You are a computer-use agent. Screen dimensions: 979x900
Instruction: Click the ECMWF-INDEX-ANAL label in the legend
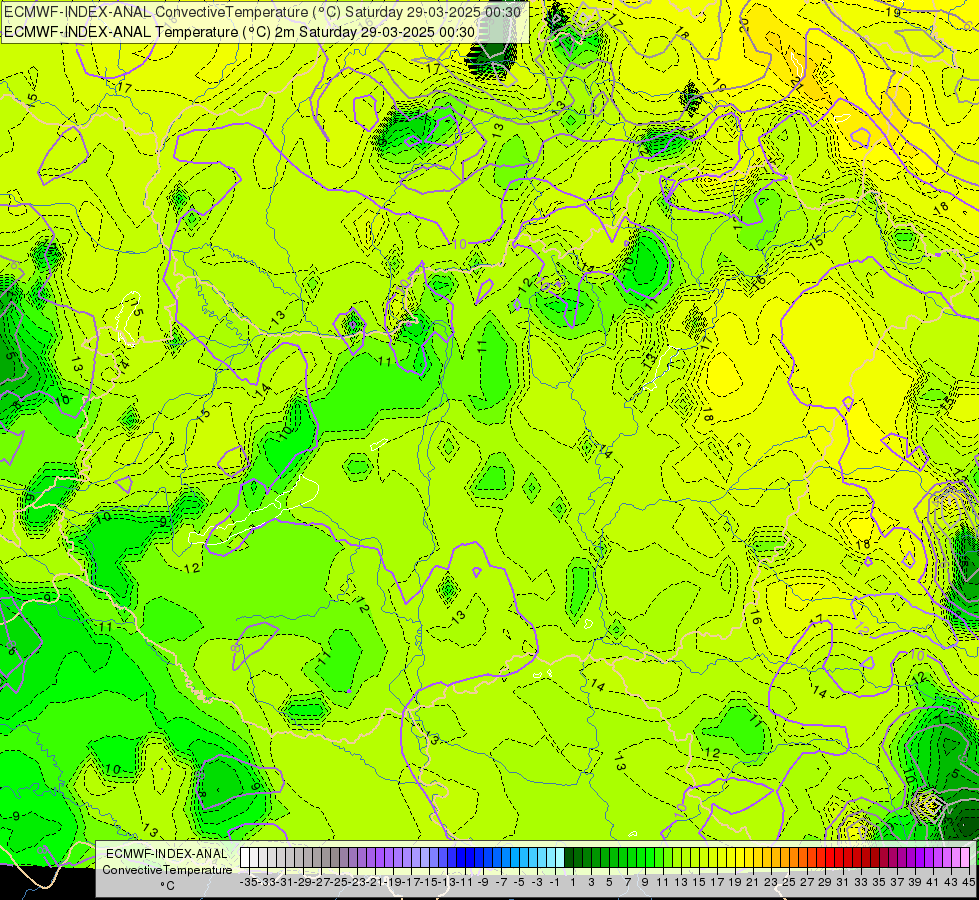(x=167, y=854)
